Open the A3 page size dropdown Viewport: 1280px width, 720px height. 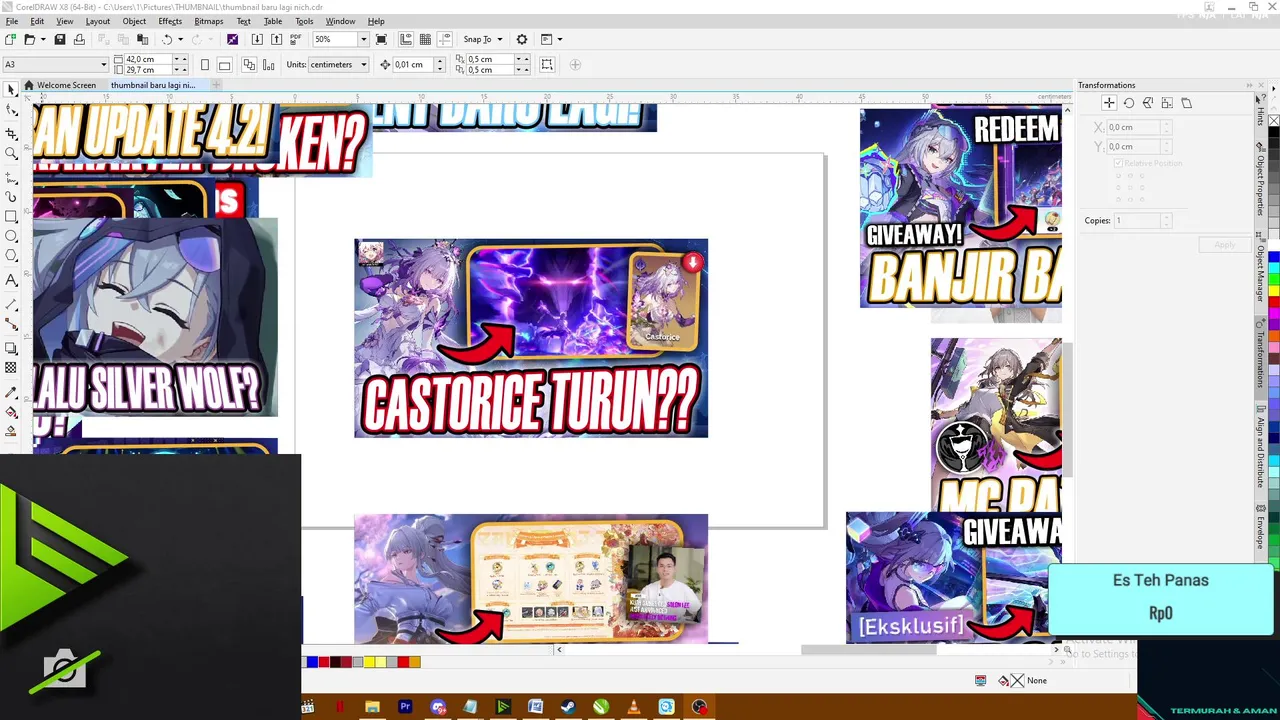(103, 65)
